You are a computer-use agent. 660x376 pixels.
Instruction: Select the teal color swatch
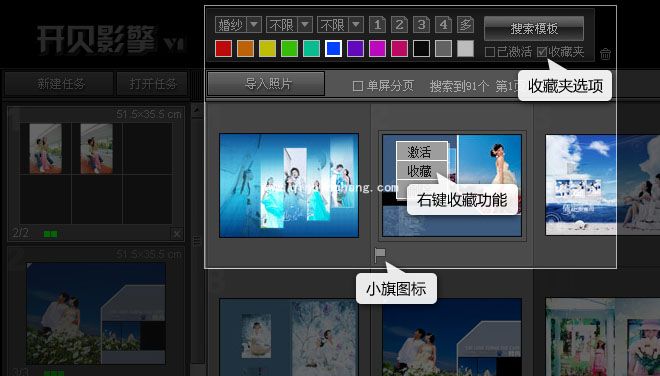coord(311,49)
